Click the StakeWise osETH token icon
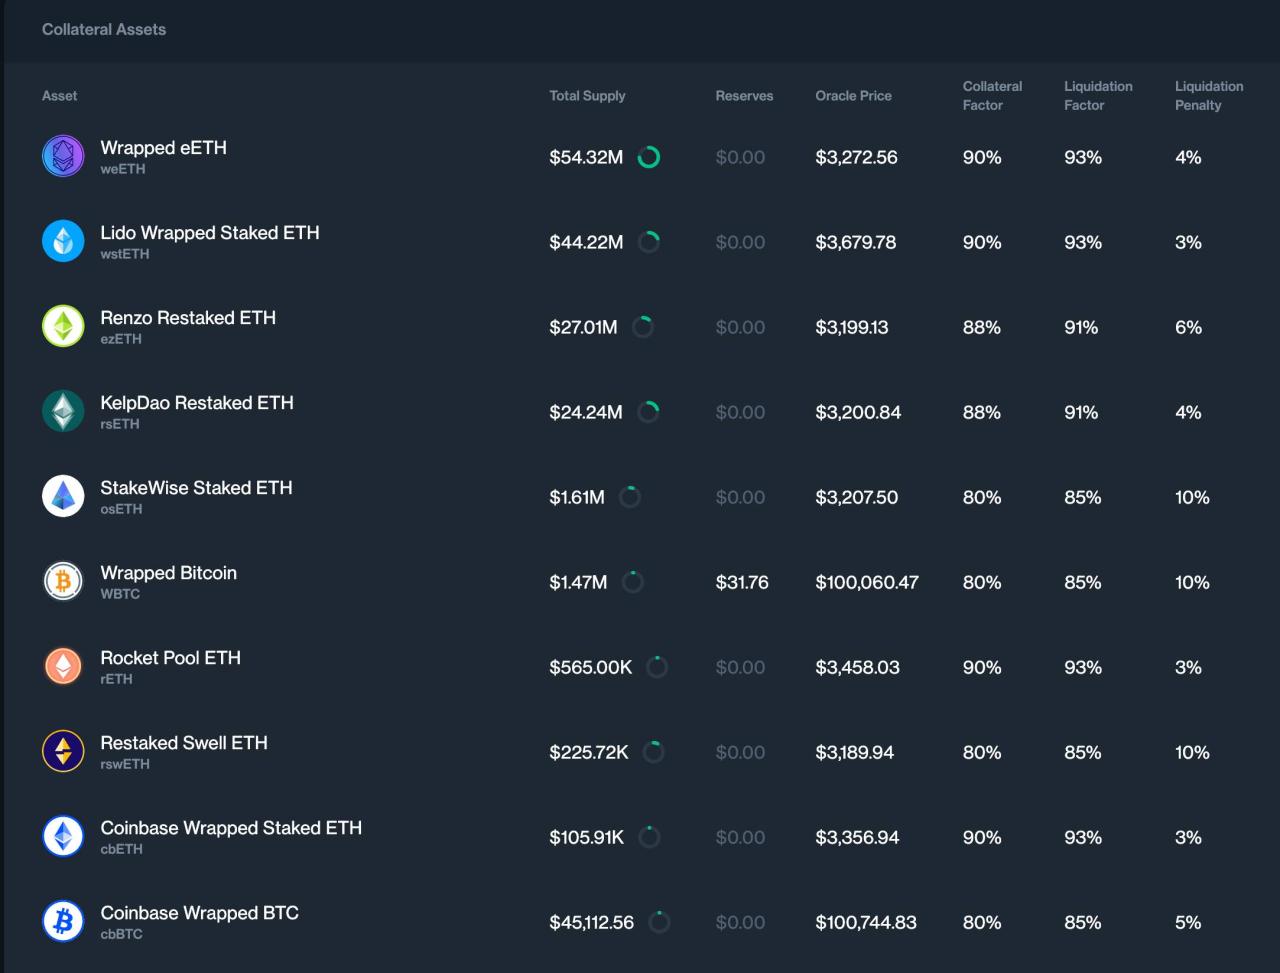 point(63,497)
